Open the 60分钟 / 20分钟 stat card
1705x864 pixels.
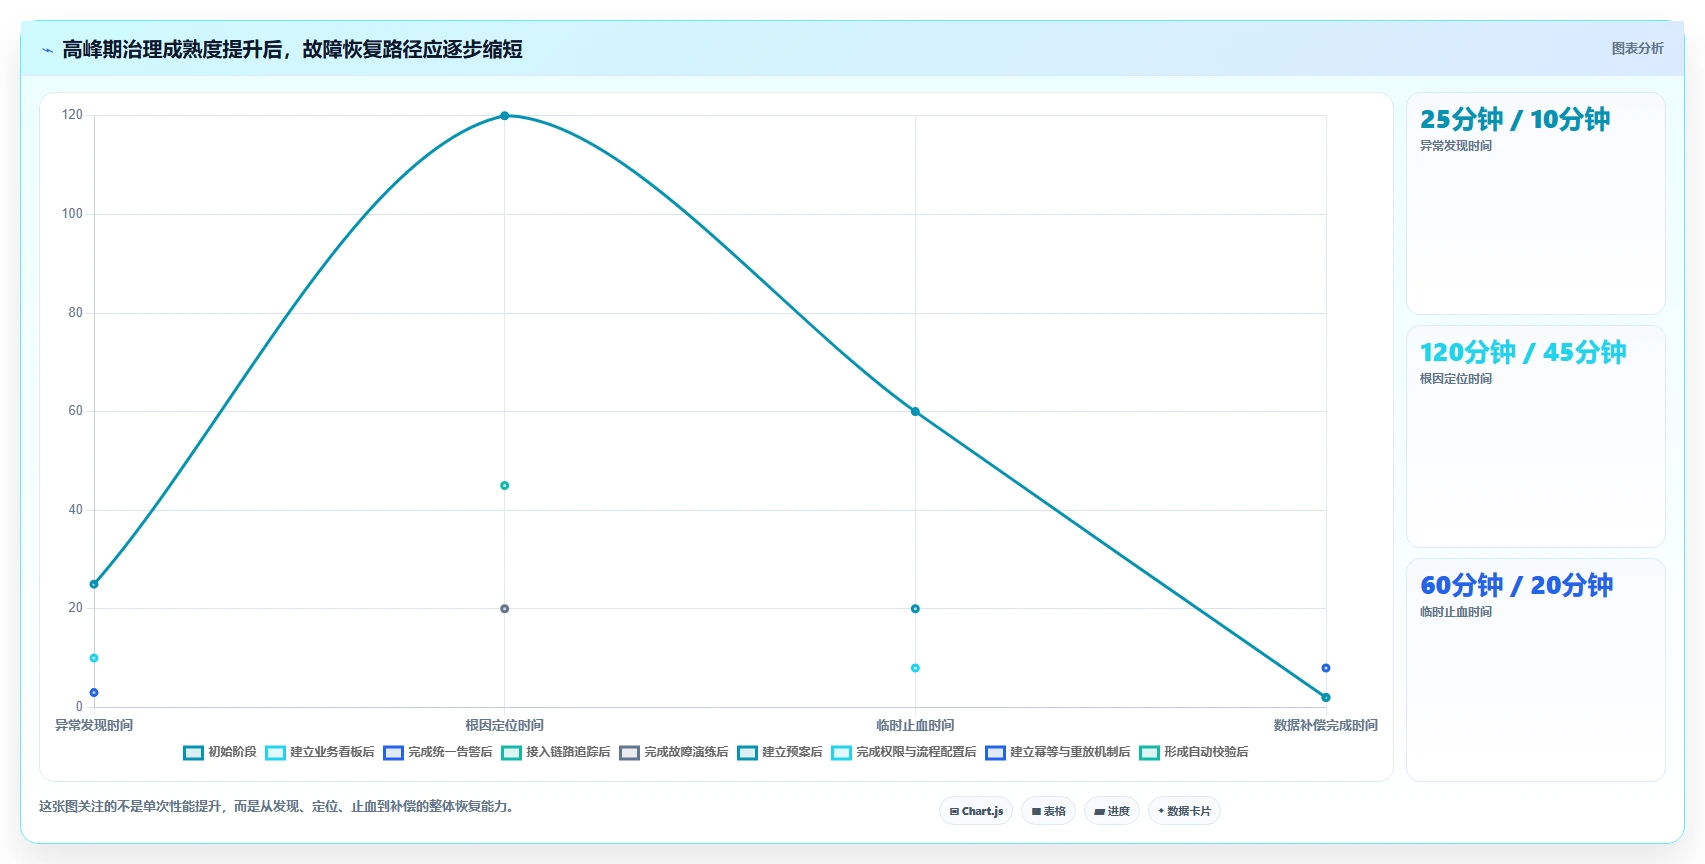click(x=1536, y=670)
